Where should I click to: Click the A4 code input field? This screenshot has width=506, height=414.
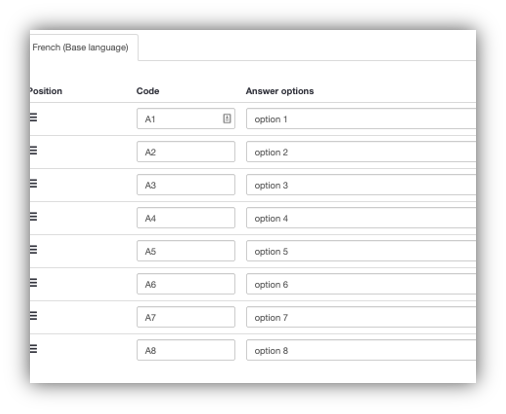[x=186, y=218]
